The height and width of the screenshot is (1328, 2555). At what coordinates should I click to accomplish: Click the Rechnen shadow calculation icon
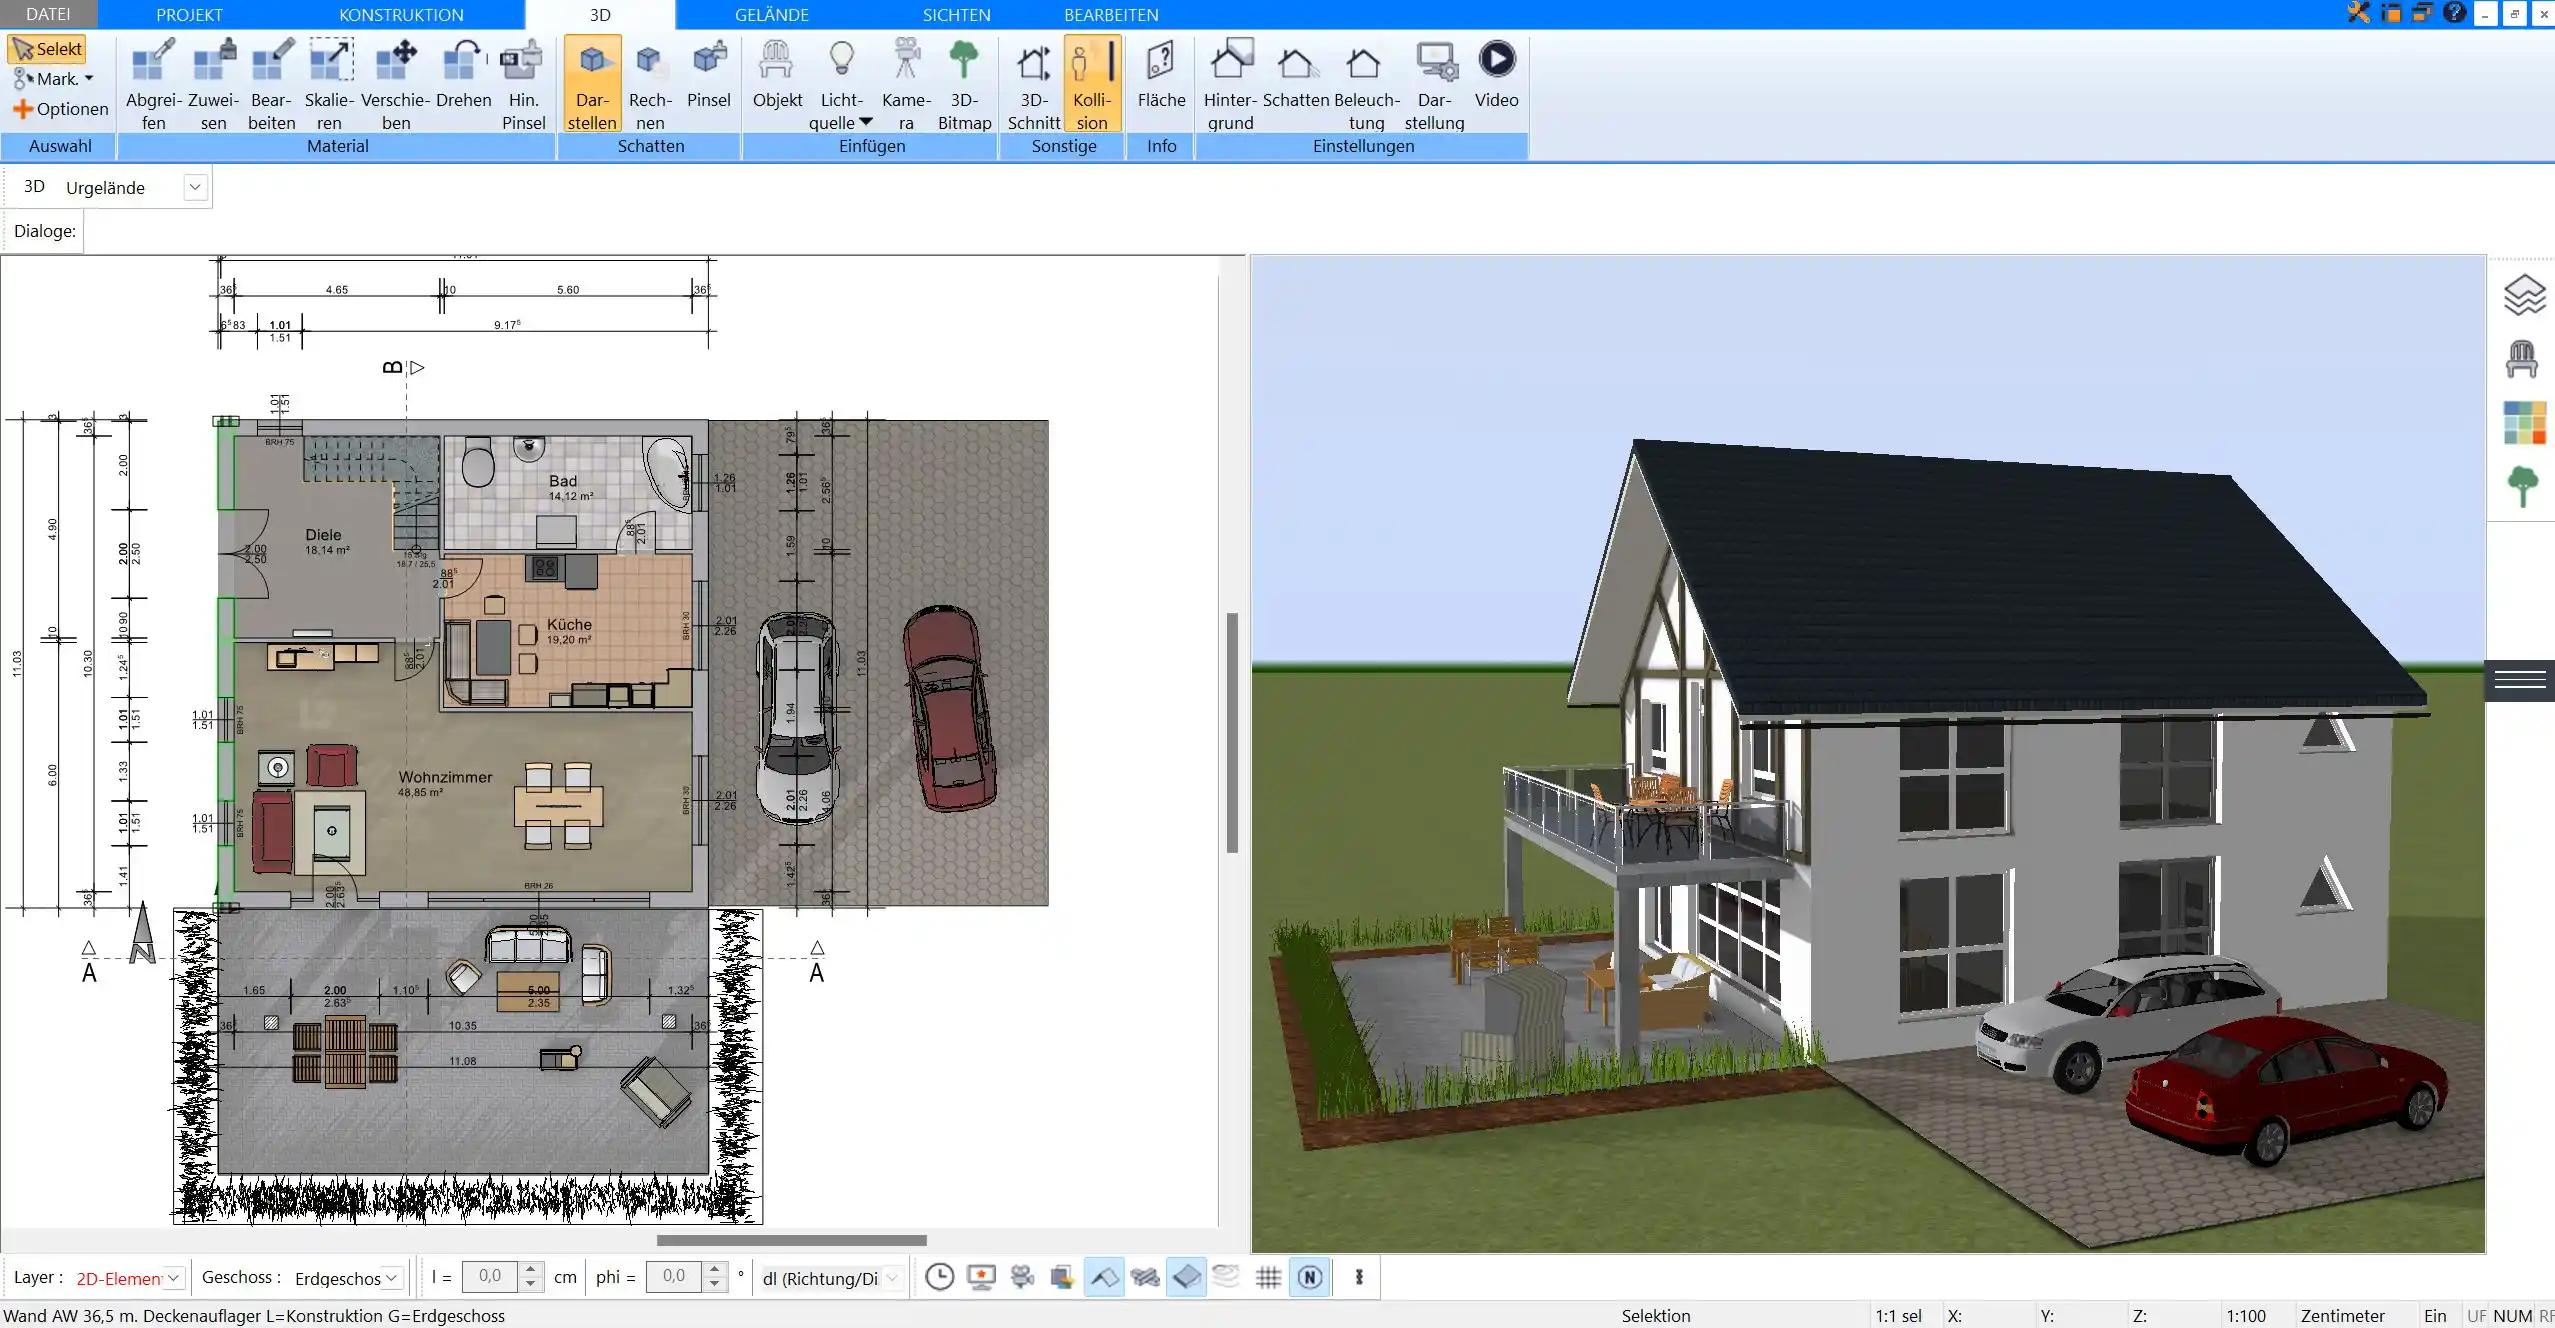click(x=650, y=84)
